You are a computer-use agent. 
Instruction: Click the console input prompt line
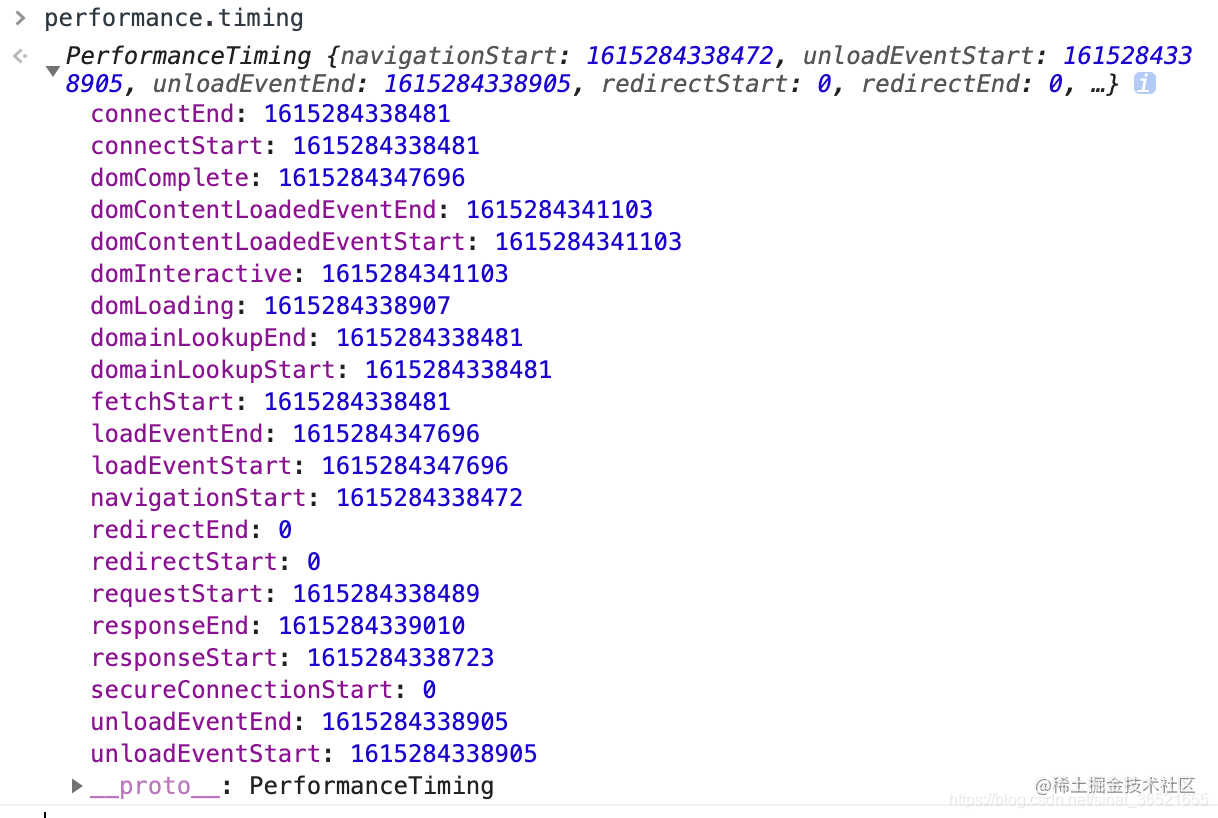tap(609, 812)
